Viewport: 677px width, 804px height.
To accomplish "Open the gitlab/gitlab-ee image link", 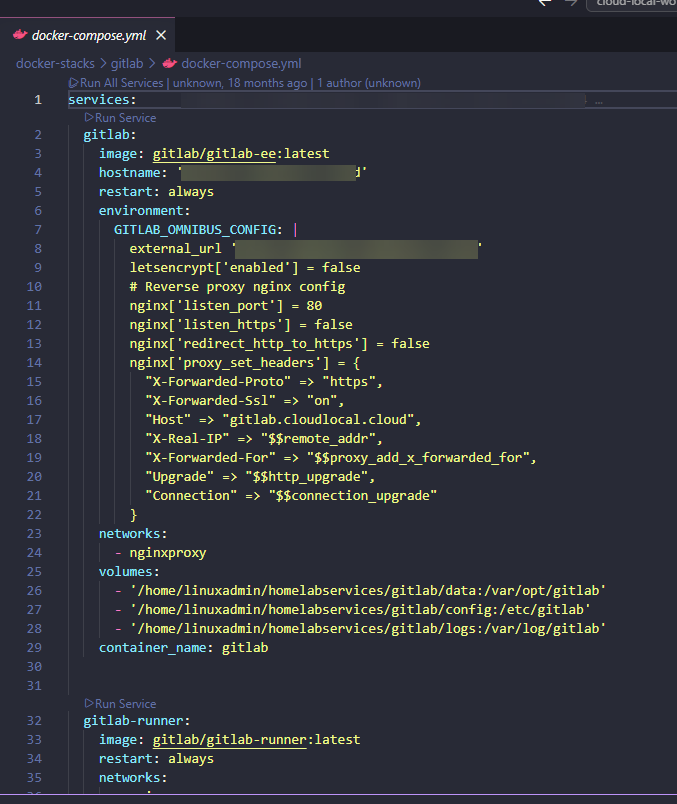I will [214, 154].
